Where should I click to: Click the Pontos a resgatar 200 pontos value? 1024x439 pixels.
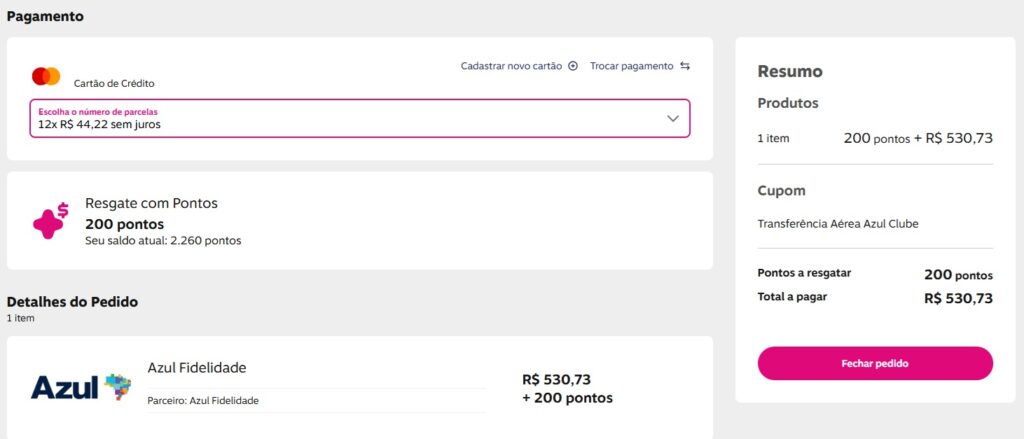tap(958, 275)
